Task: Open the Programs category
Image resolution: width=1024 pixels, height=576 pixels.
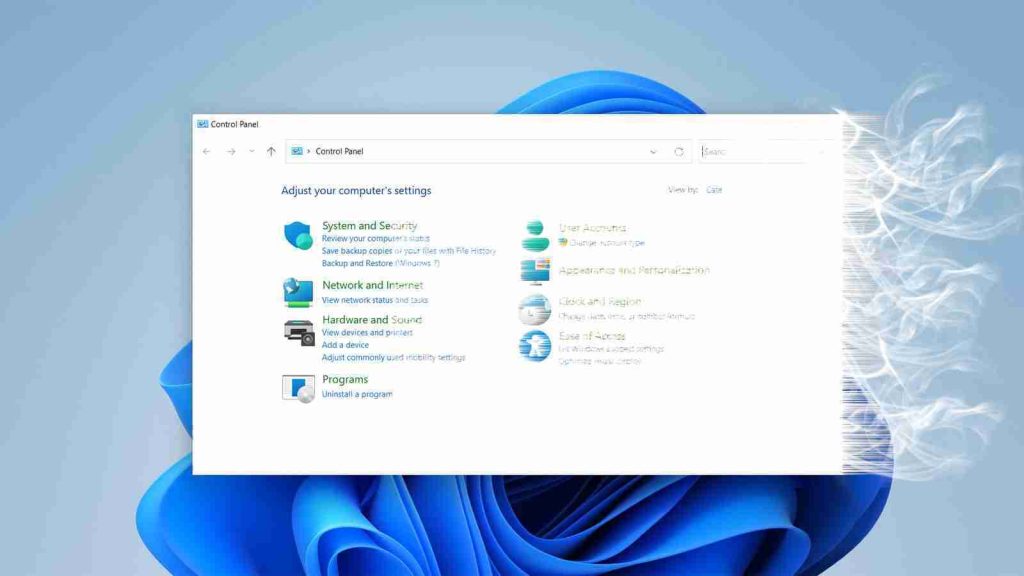Action: 345,379
